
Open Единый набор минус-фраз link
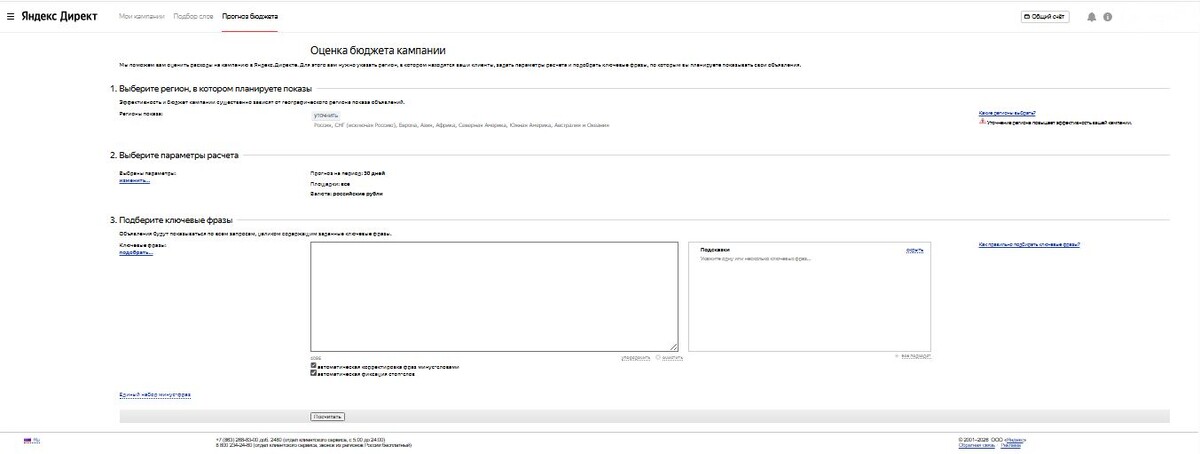coord(155,395)
